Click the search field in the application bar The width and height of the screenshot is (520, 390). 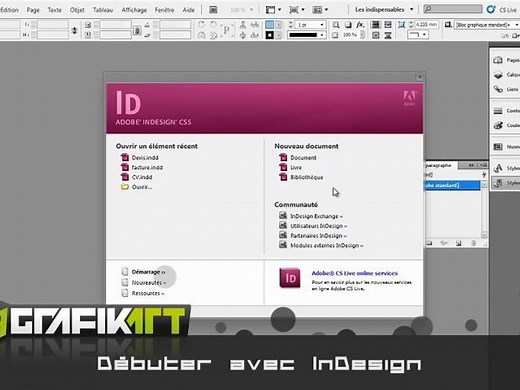click(453, 9)
